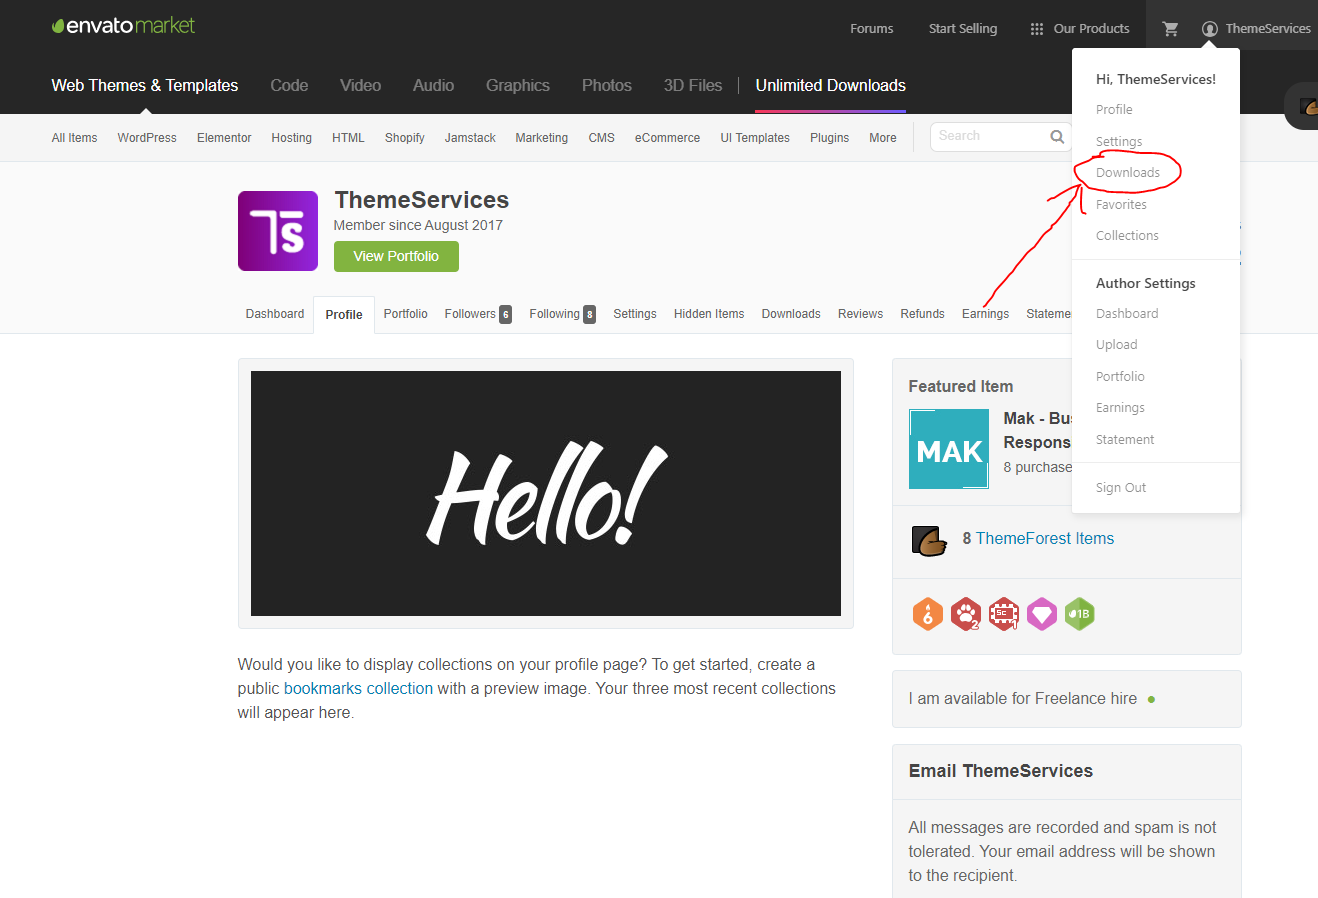Click Sign Out in the menu
The height and width of the screenshot is (898, 1318).
1121,488
